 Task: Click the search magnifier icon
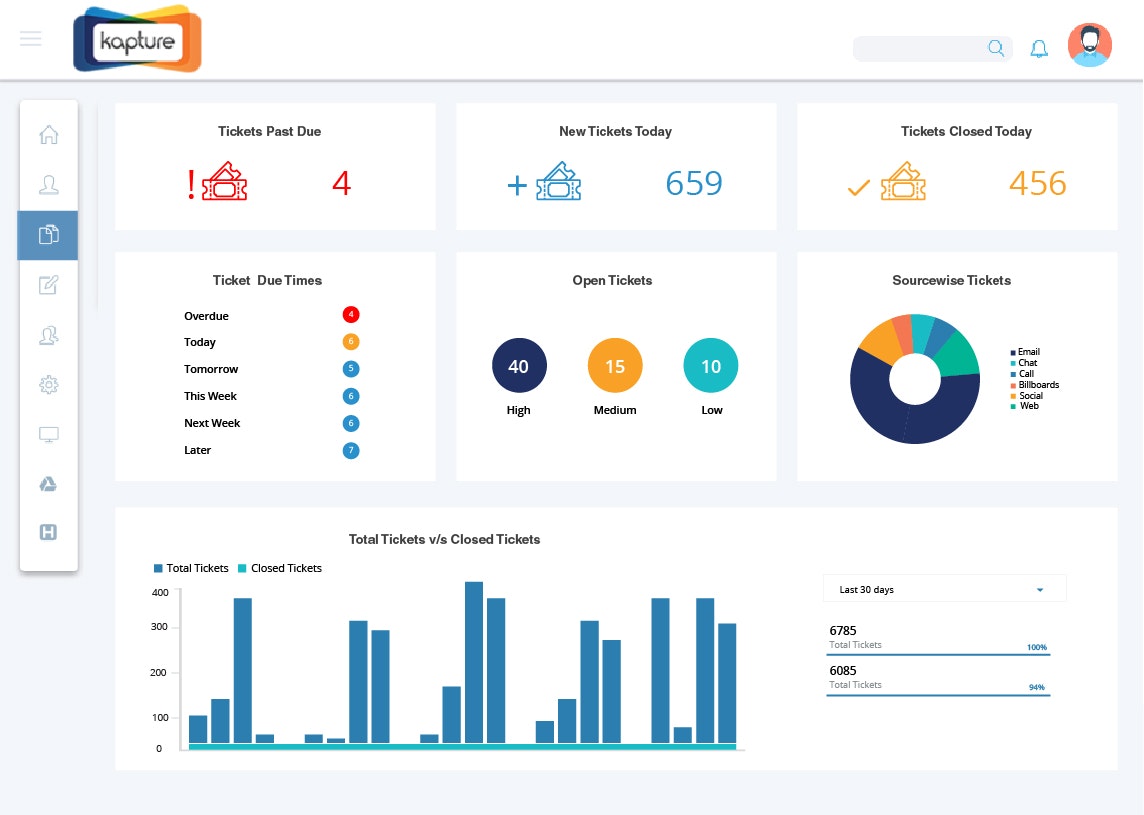[x=996, y=47]
